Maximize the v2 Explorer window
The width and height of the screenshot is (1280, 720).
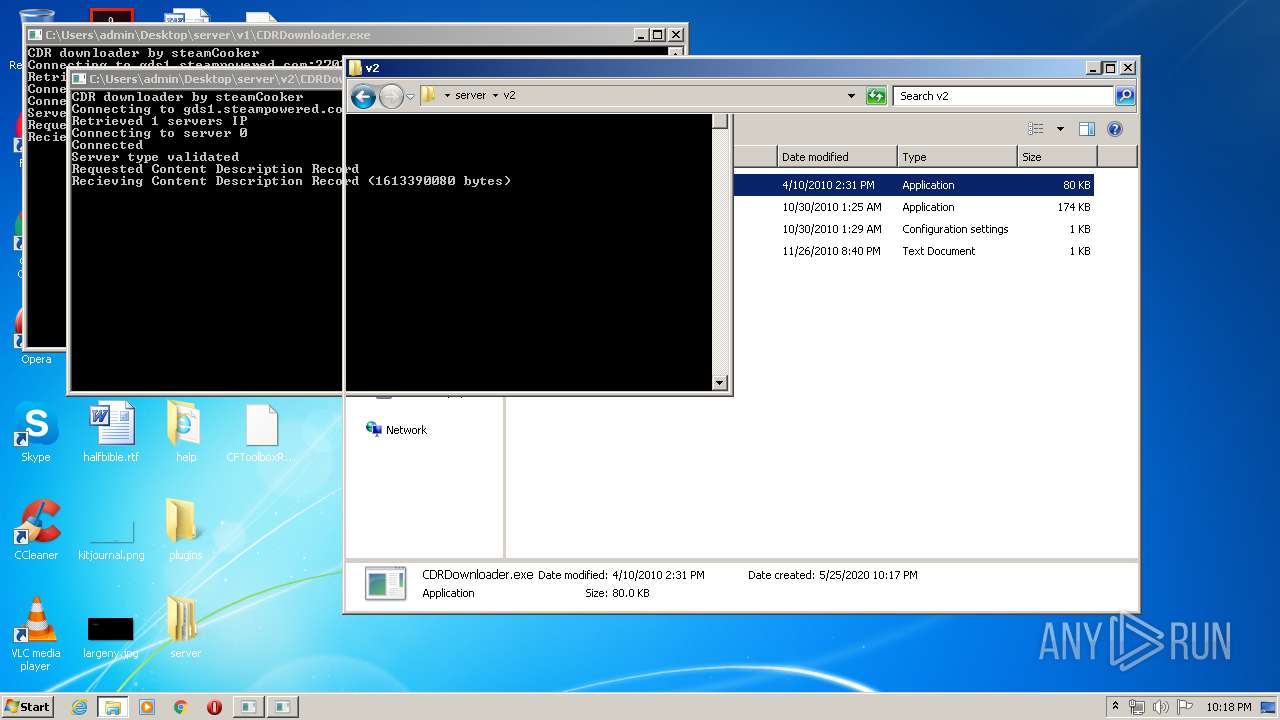pos(1109,68)
